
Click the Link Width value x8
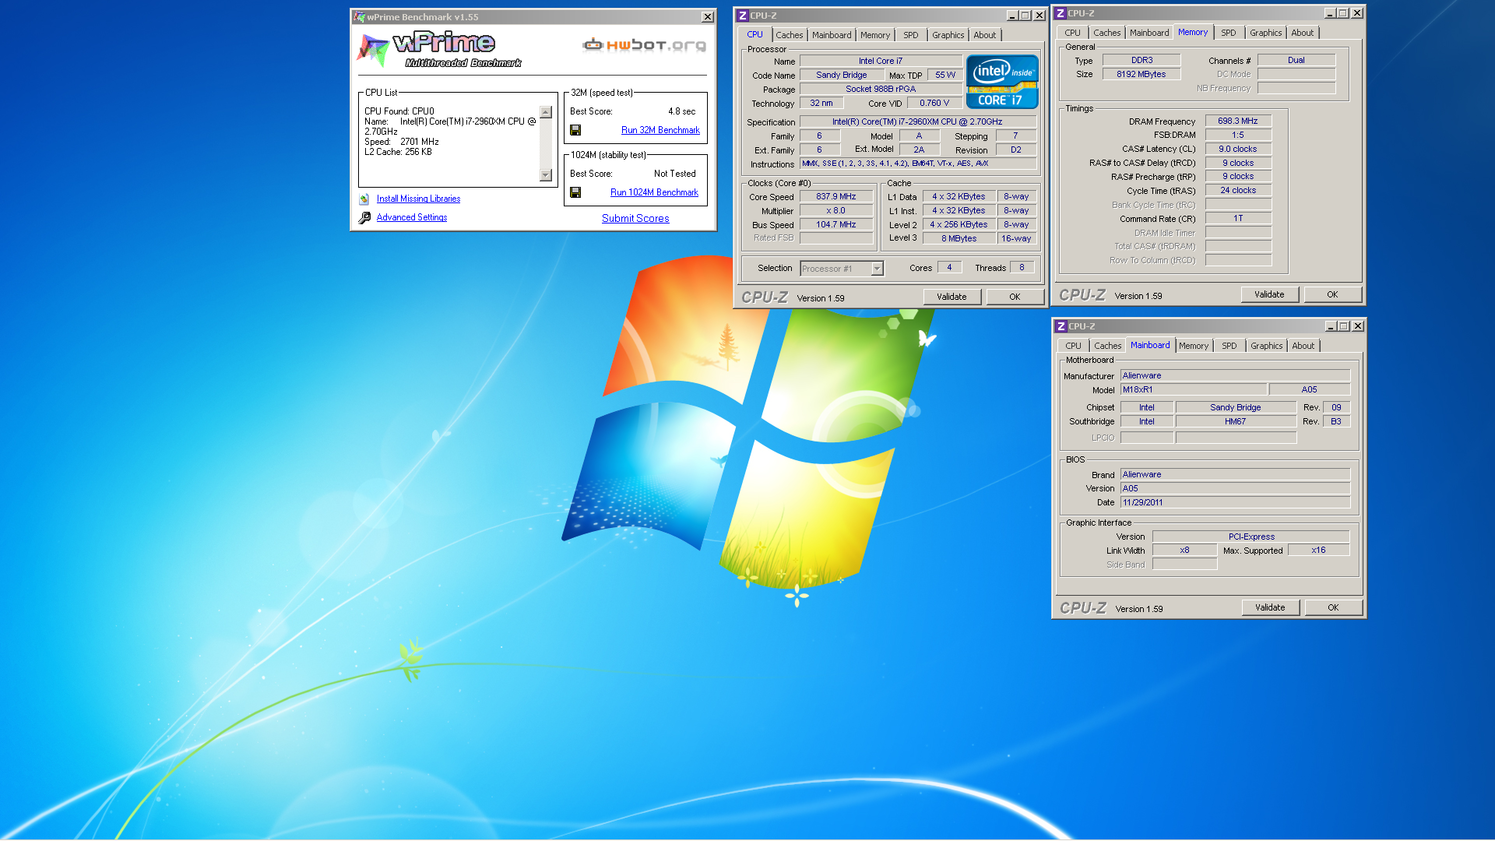click(1184, 551)
